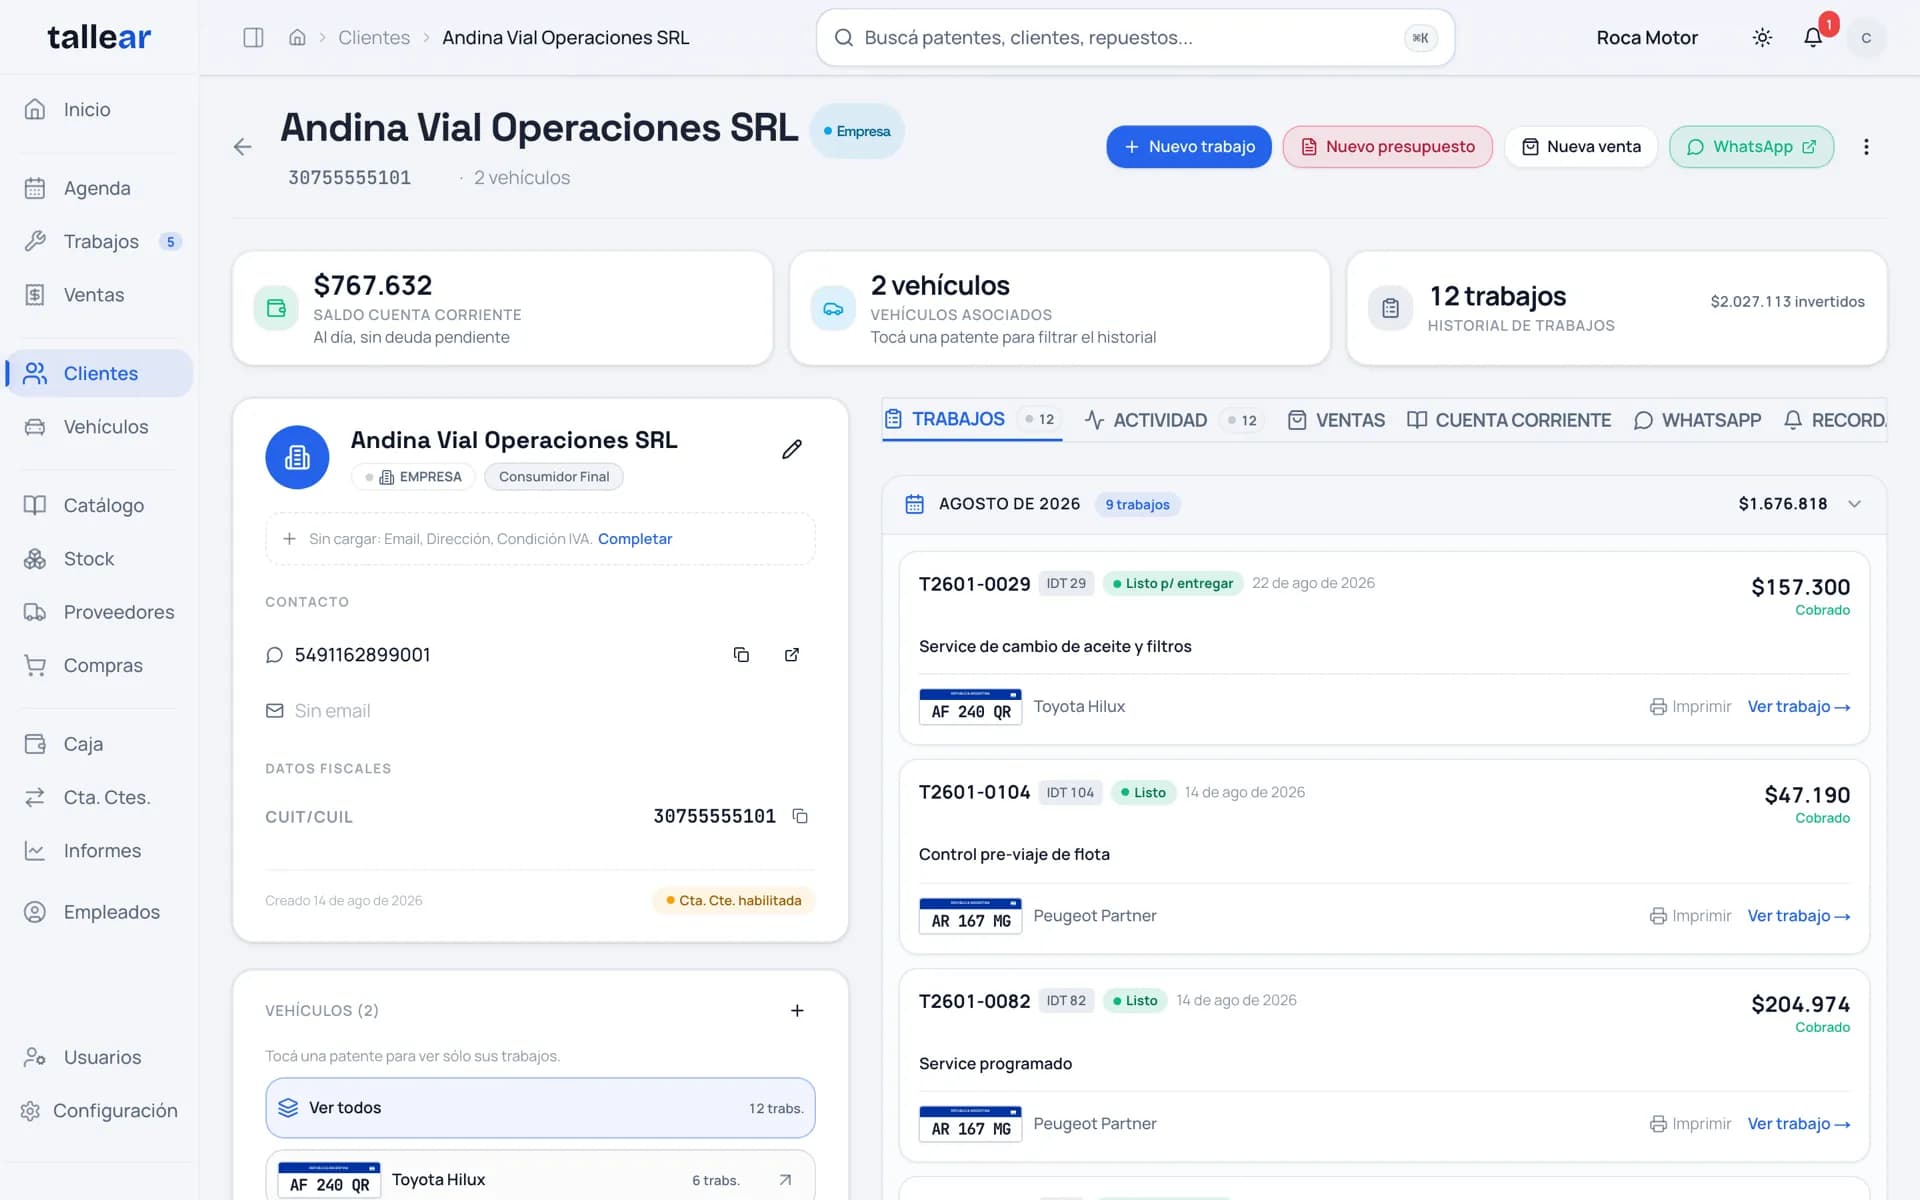Open Toyota Hilux vehicle arrow icon
Screen dimensions: 1920x1200
(x=785, y=1180)
